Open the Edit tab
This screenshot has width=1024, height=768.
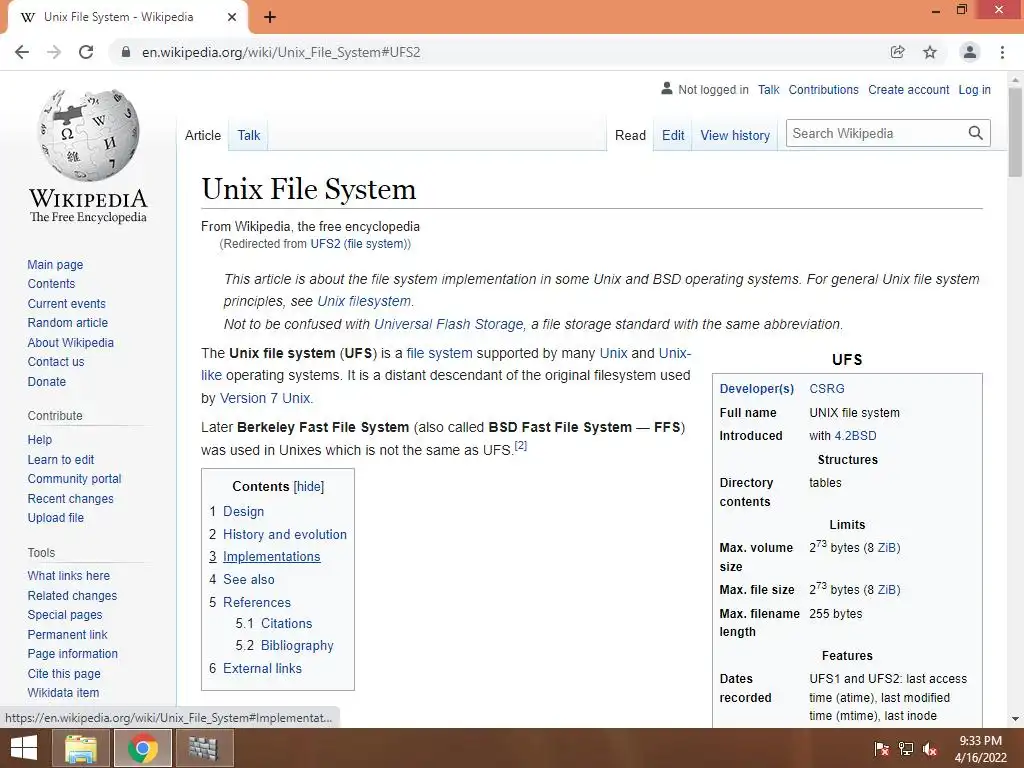pos(673,135)
